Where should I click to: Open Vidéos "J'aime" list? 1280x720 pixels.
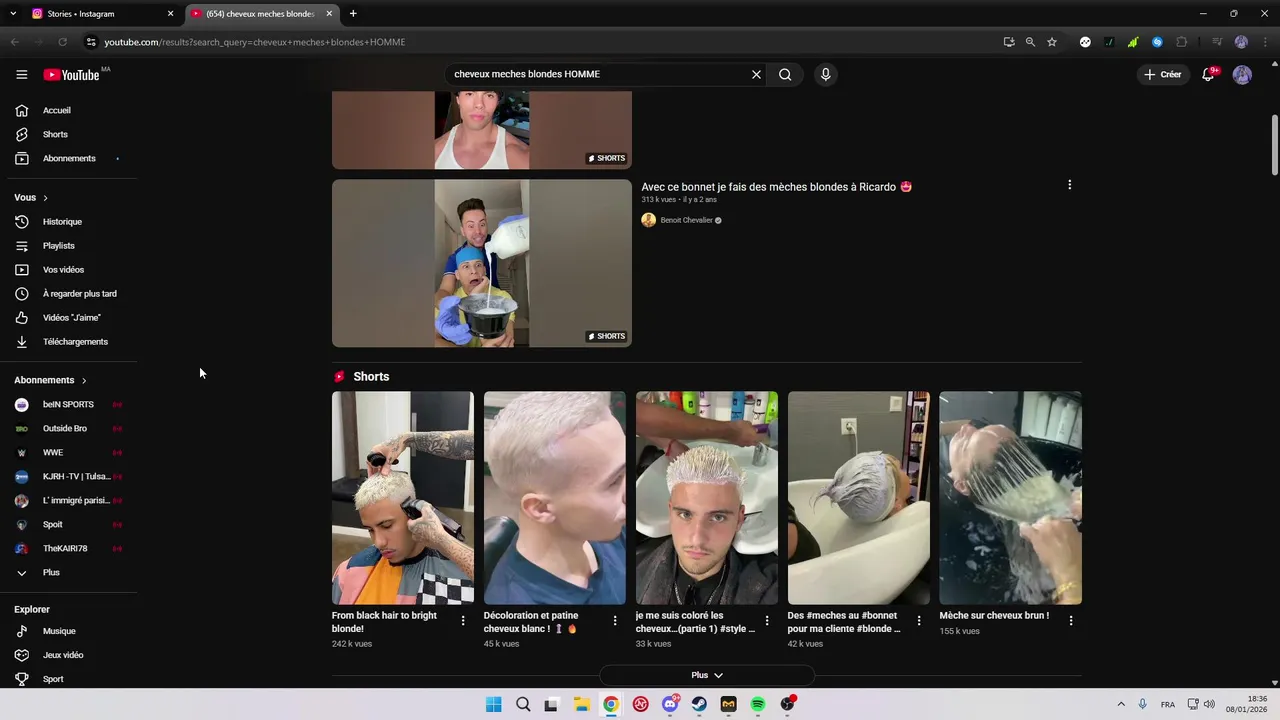pos(68,317)
